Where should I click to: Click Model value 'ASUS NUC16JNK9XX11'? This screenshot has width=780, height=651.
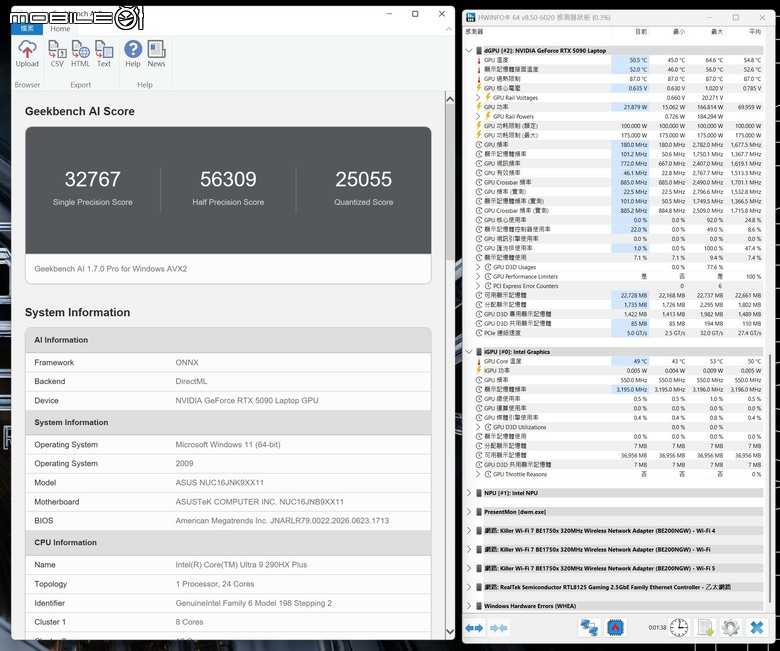pyautogui.click(x=219, y=482)
